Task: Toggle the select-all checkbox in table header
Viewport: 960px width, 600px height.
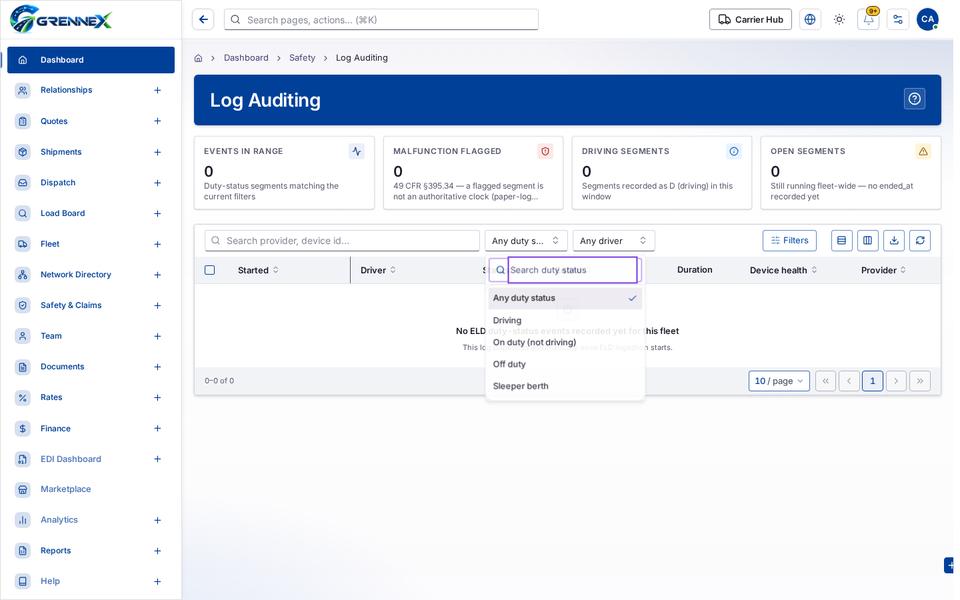Action: [x=209, y=270]
